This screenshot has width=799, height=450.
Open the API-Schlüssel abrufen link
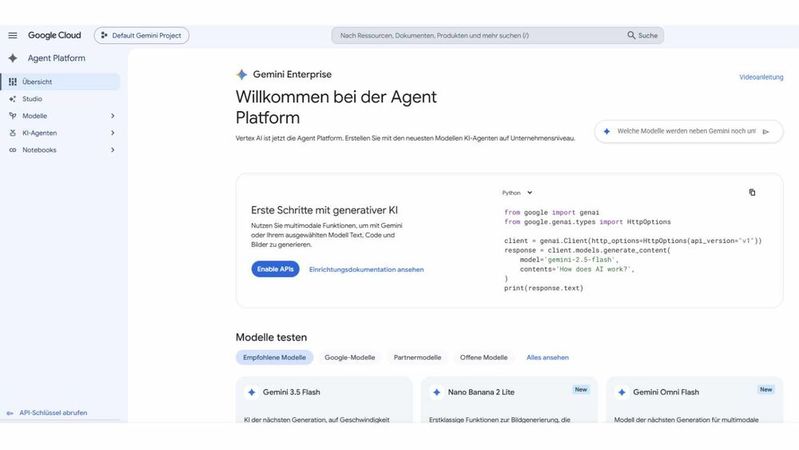[53, 413]
